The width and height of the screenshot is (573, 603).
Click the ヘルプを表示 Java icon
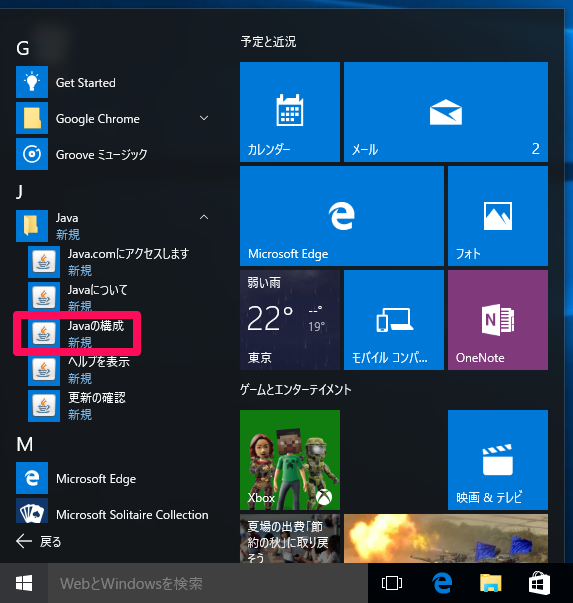point(44,370)
